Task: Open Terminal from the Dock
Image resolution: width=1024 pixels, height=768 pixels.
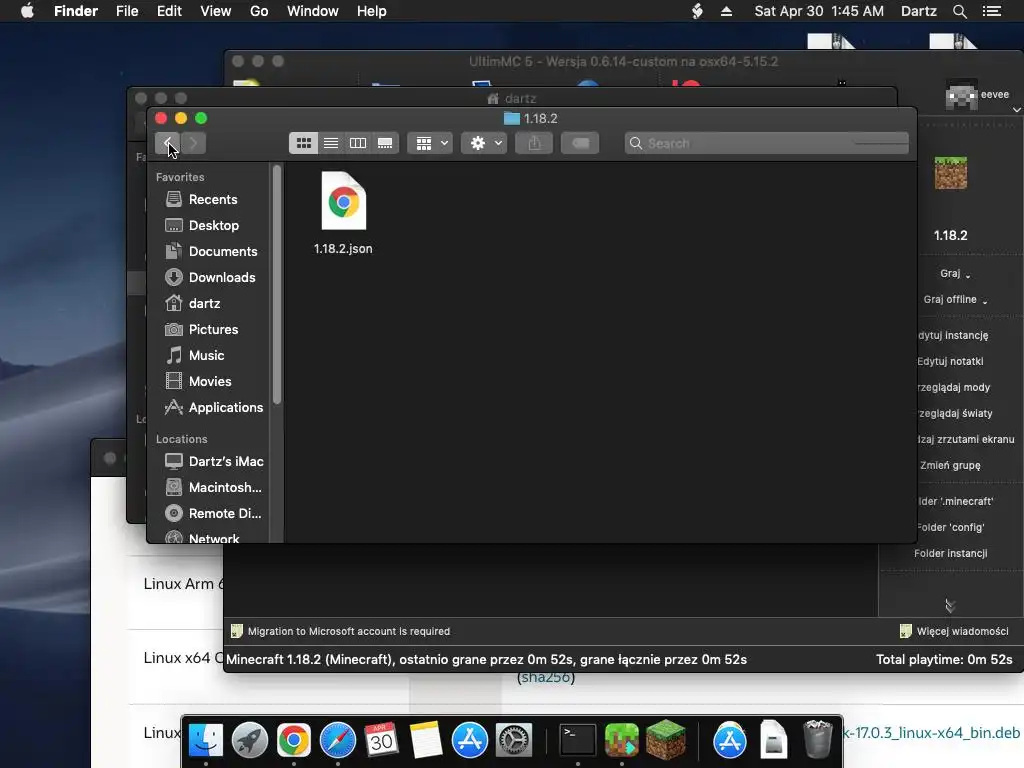Action: 578,741
